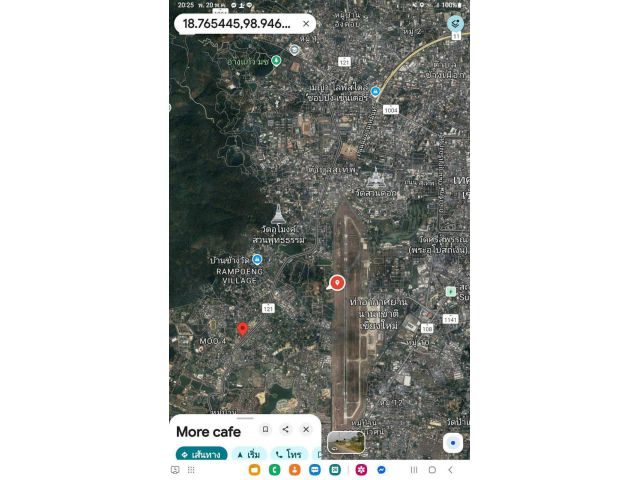Open the map layers button
This screenshot has width=640, height=480.
455,23
